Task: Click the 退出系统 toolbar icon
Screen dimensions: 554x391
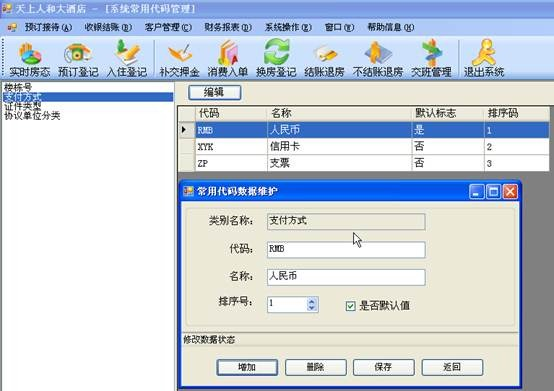Action: [x=484, y=59]
